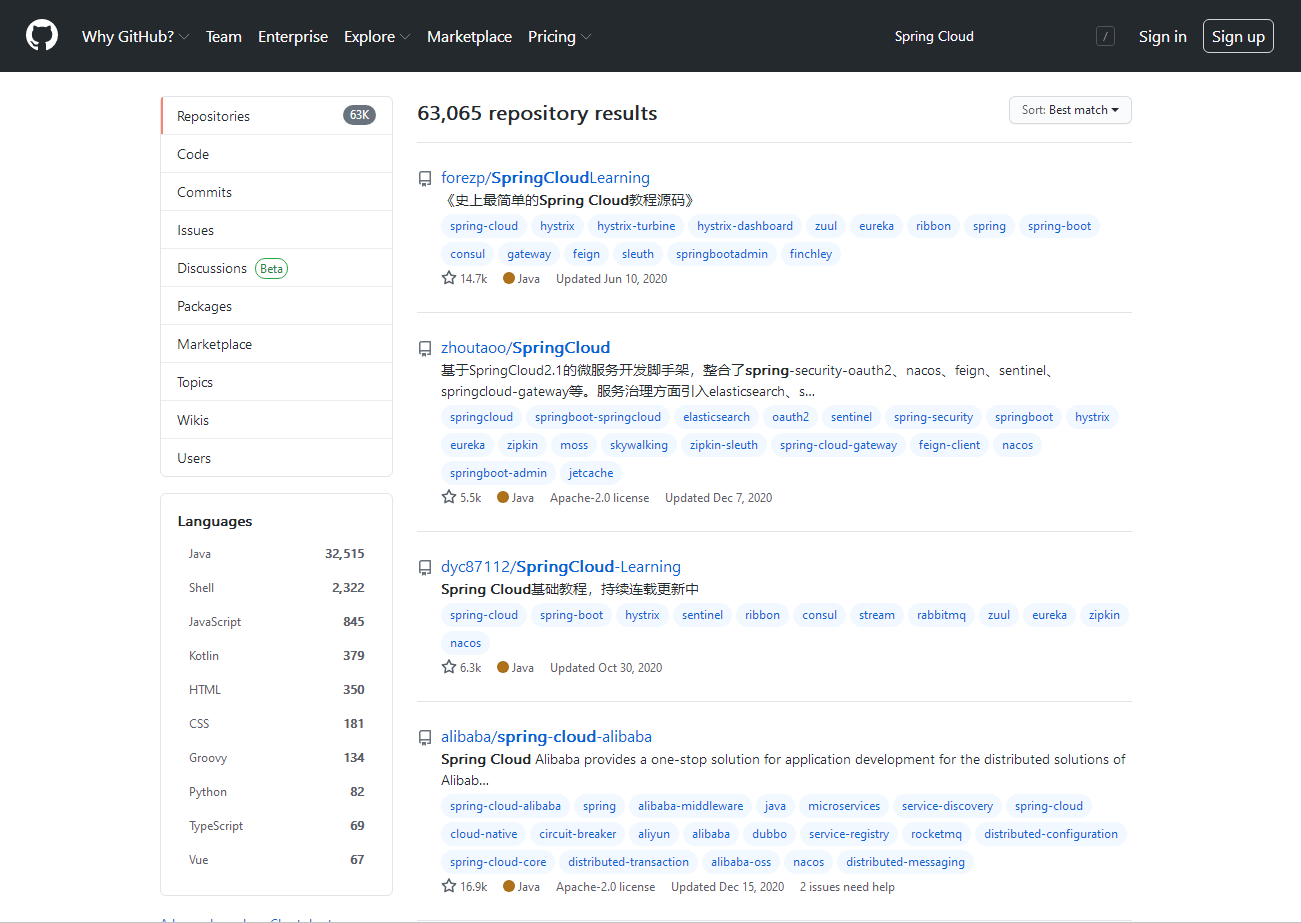
Task: Open the 2 issues need help link
Action: [x=847, y=887]
